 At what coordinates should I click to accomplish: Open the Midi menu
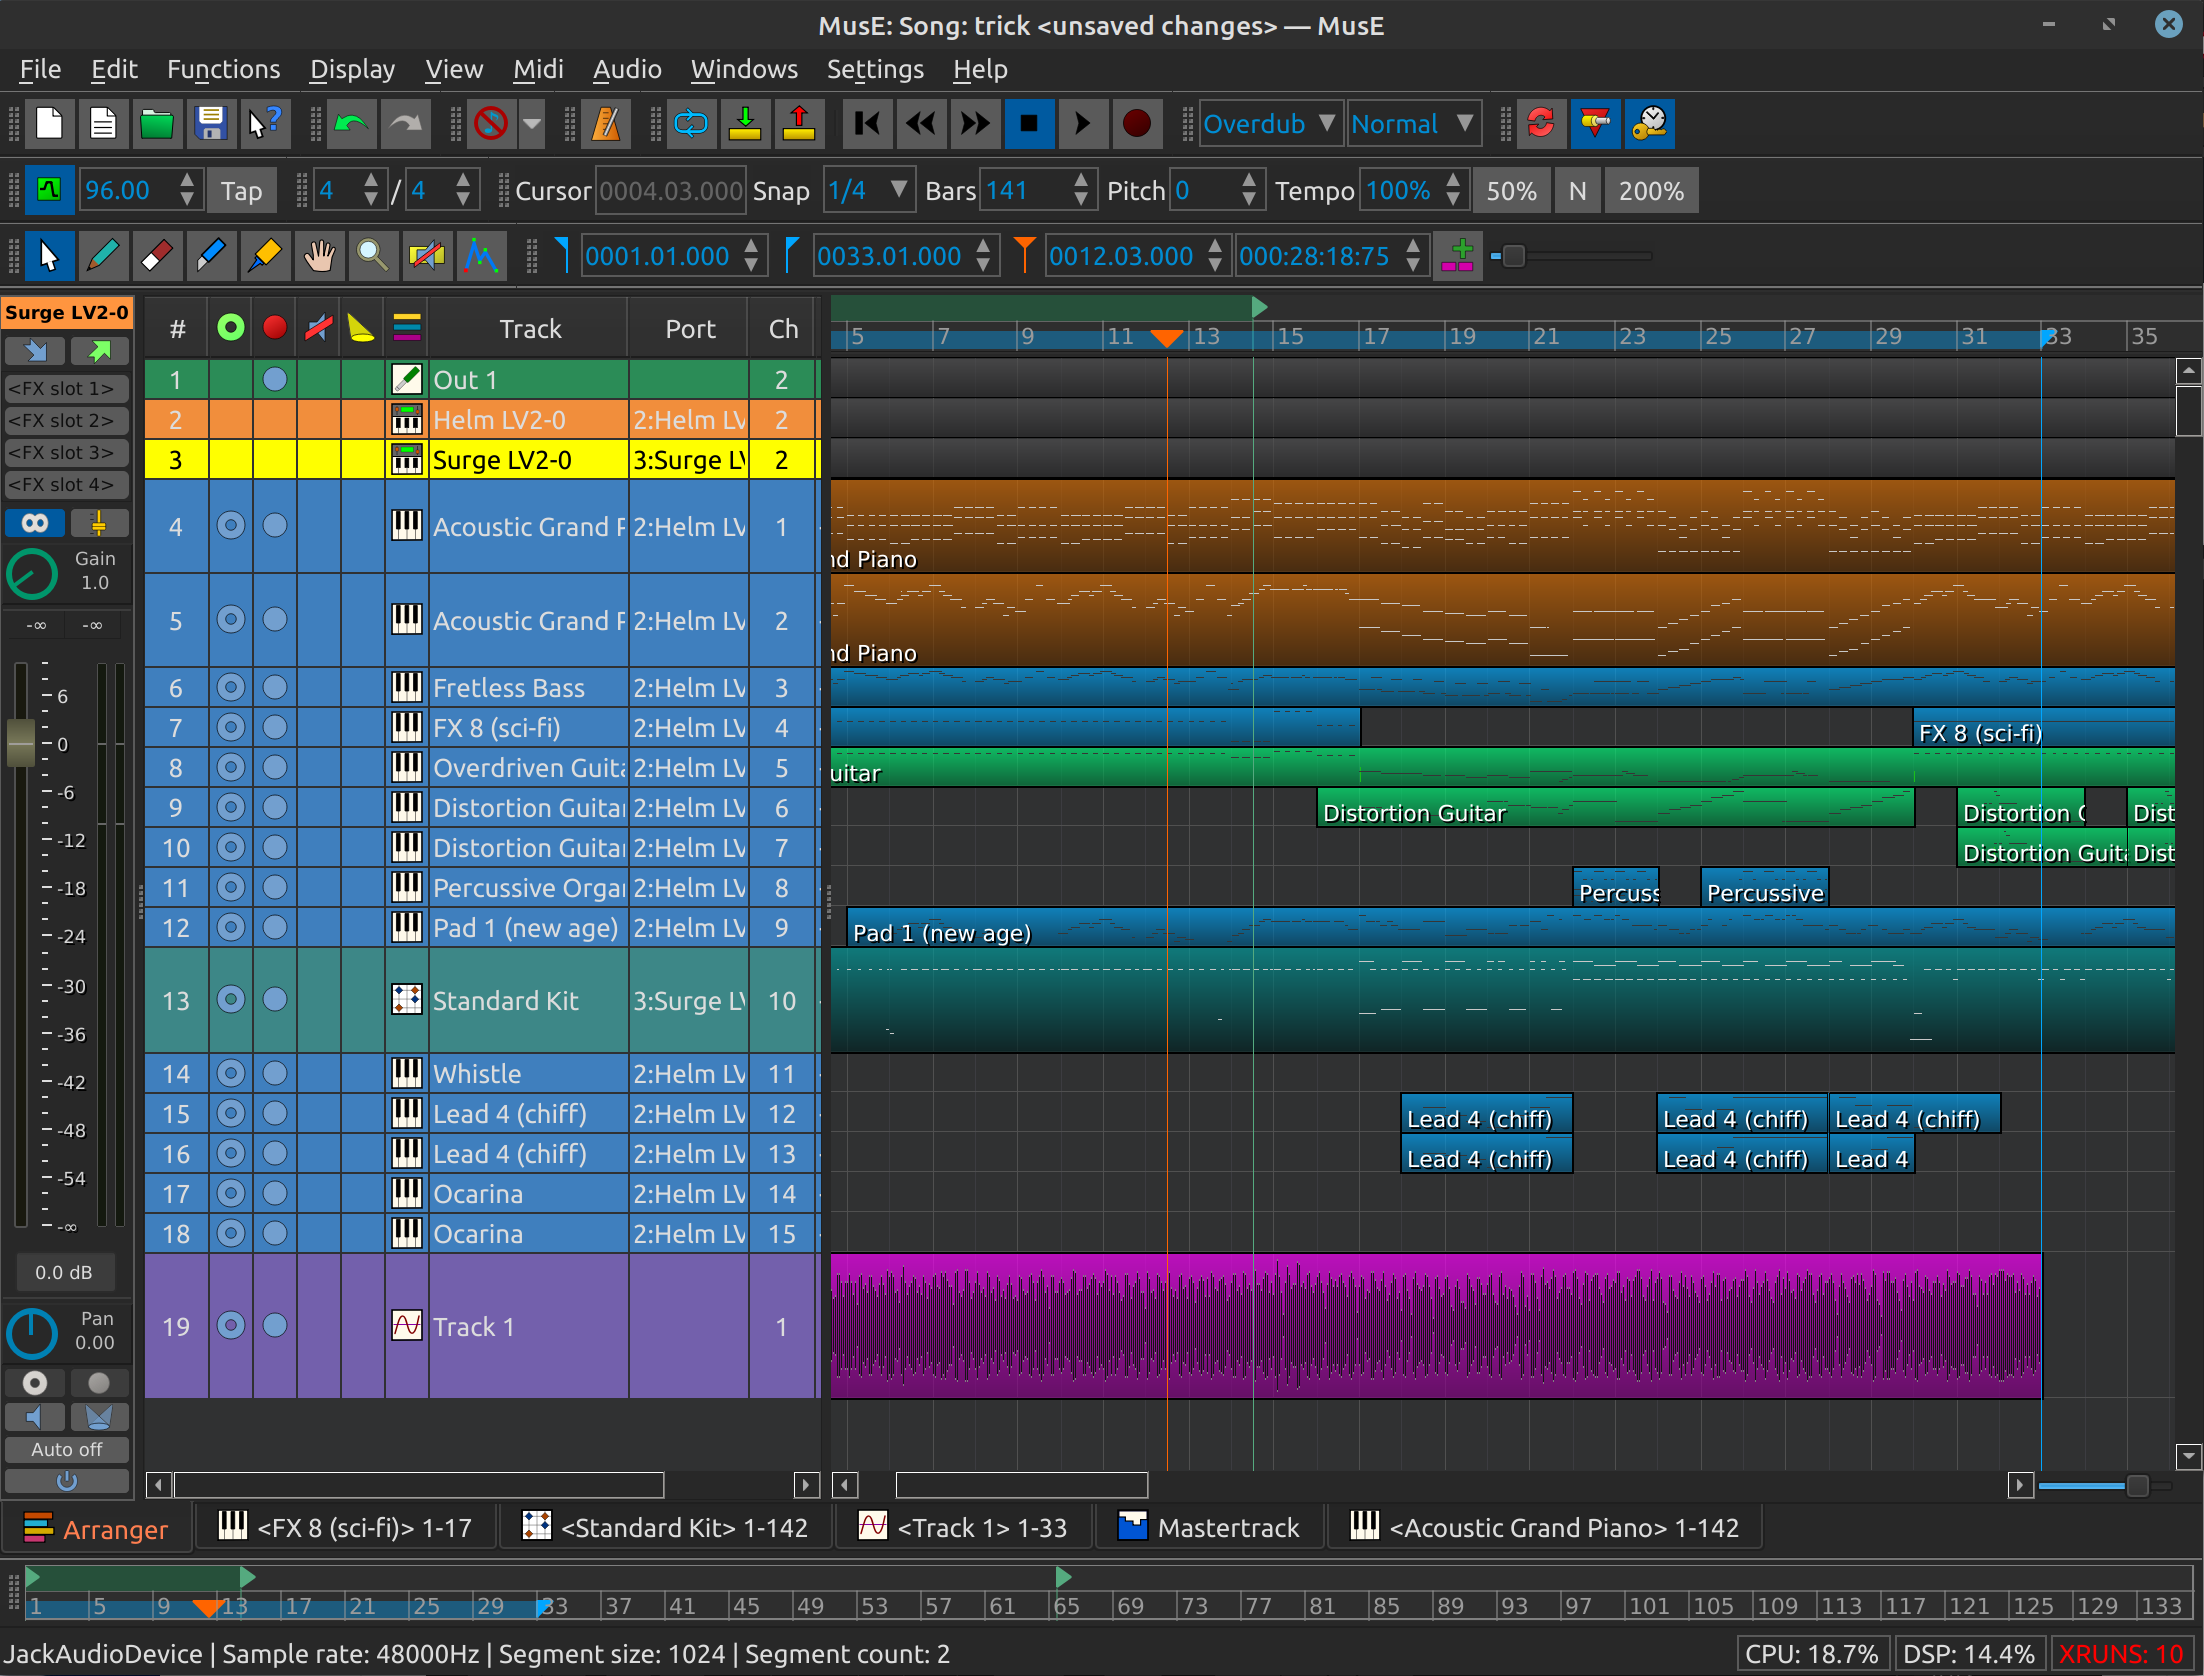coord(538,69)
